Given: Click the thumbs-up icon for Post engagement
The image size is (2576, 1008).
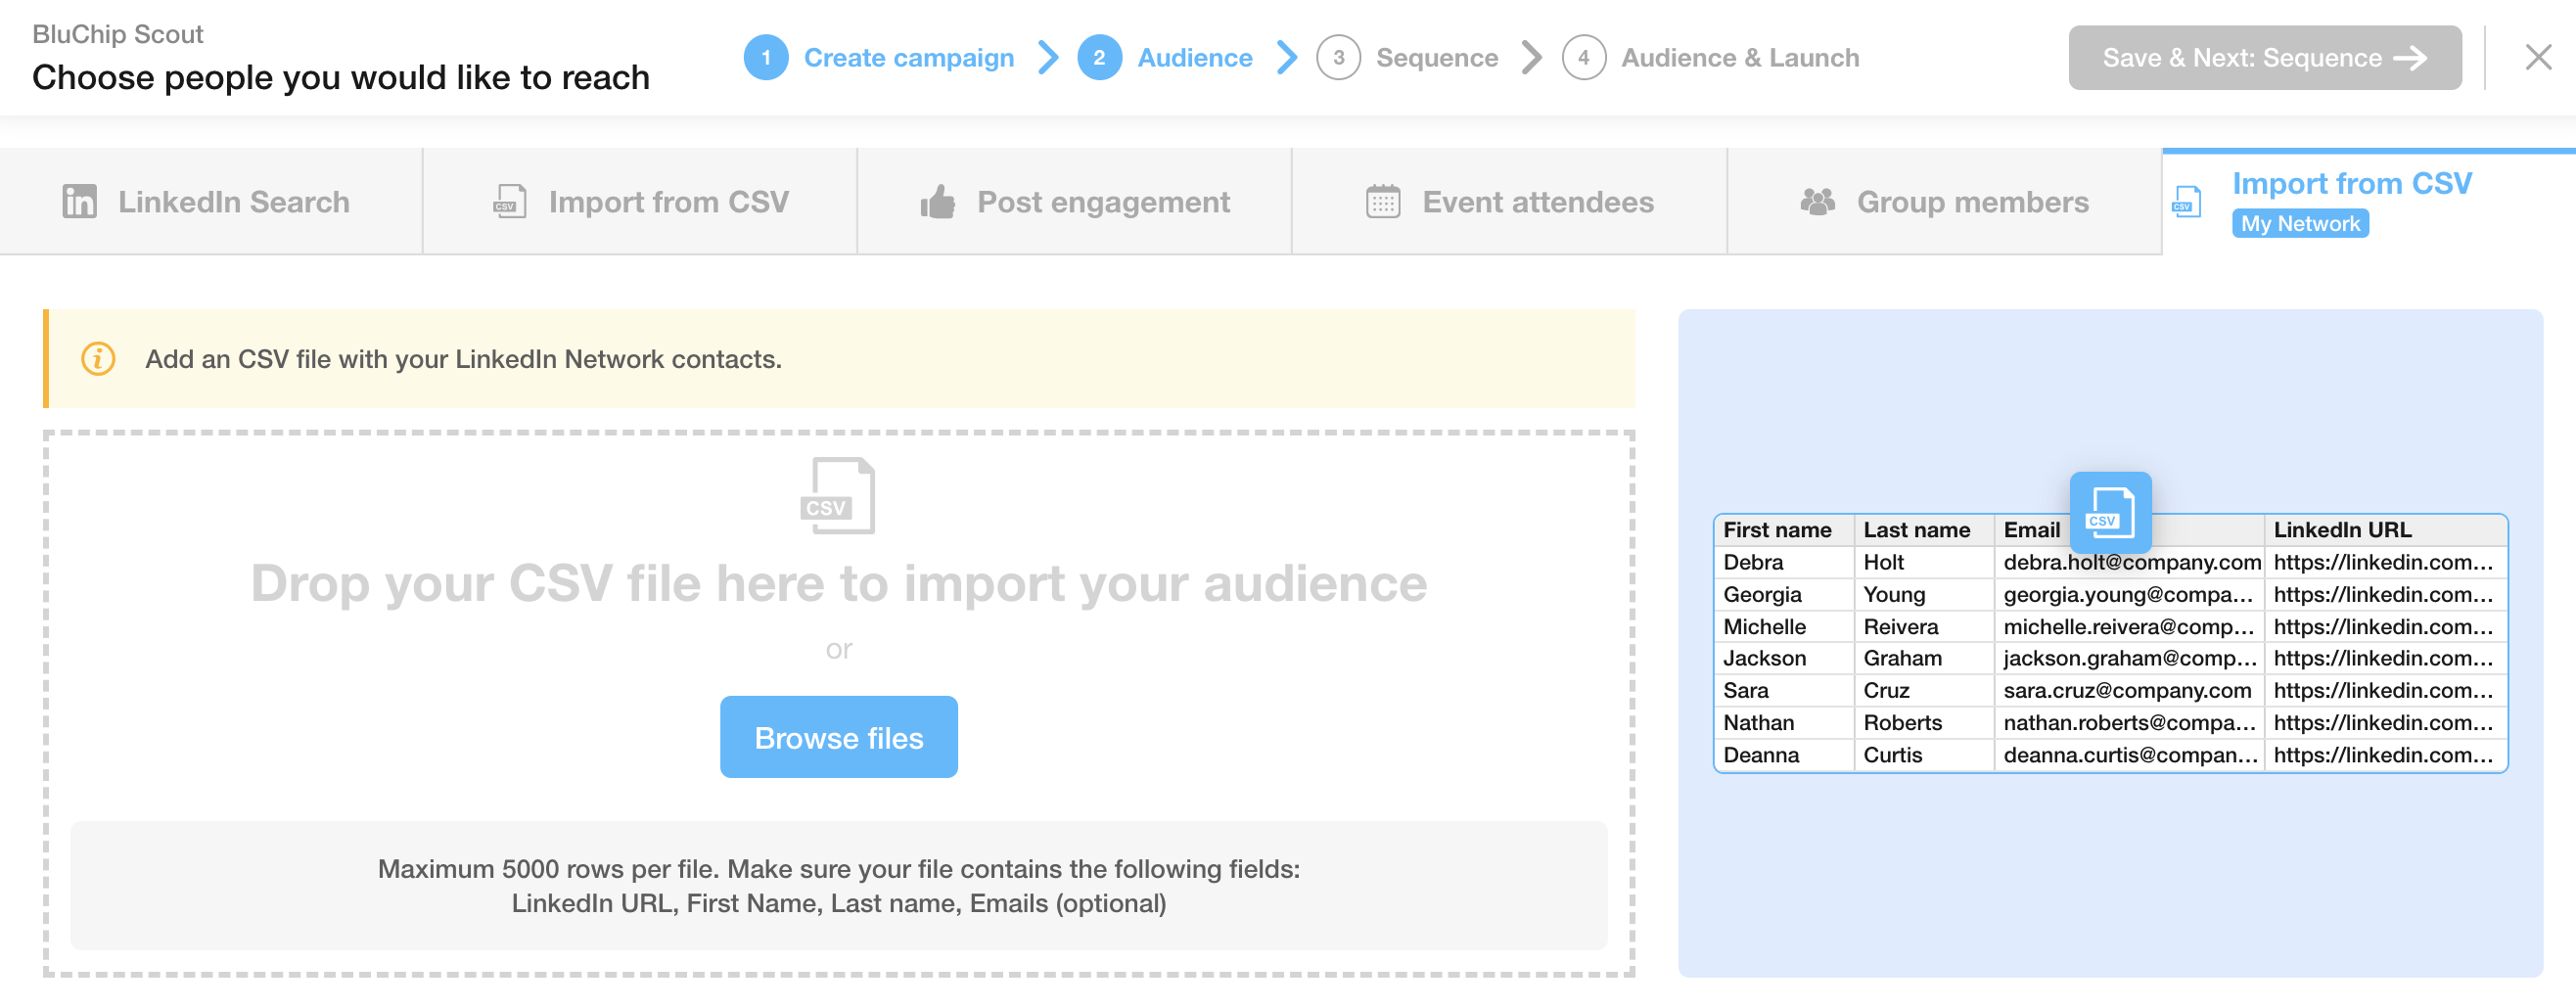Looking at the screenshot, I should pyautogui.click(x=938, y=202).
